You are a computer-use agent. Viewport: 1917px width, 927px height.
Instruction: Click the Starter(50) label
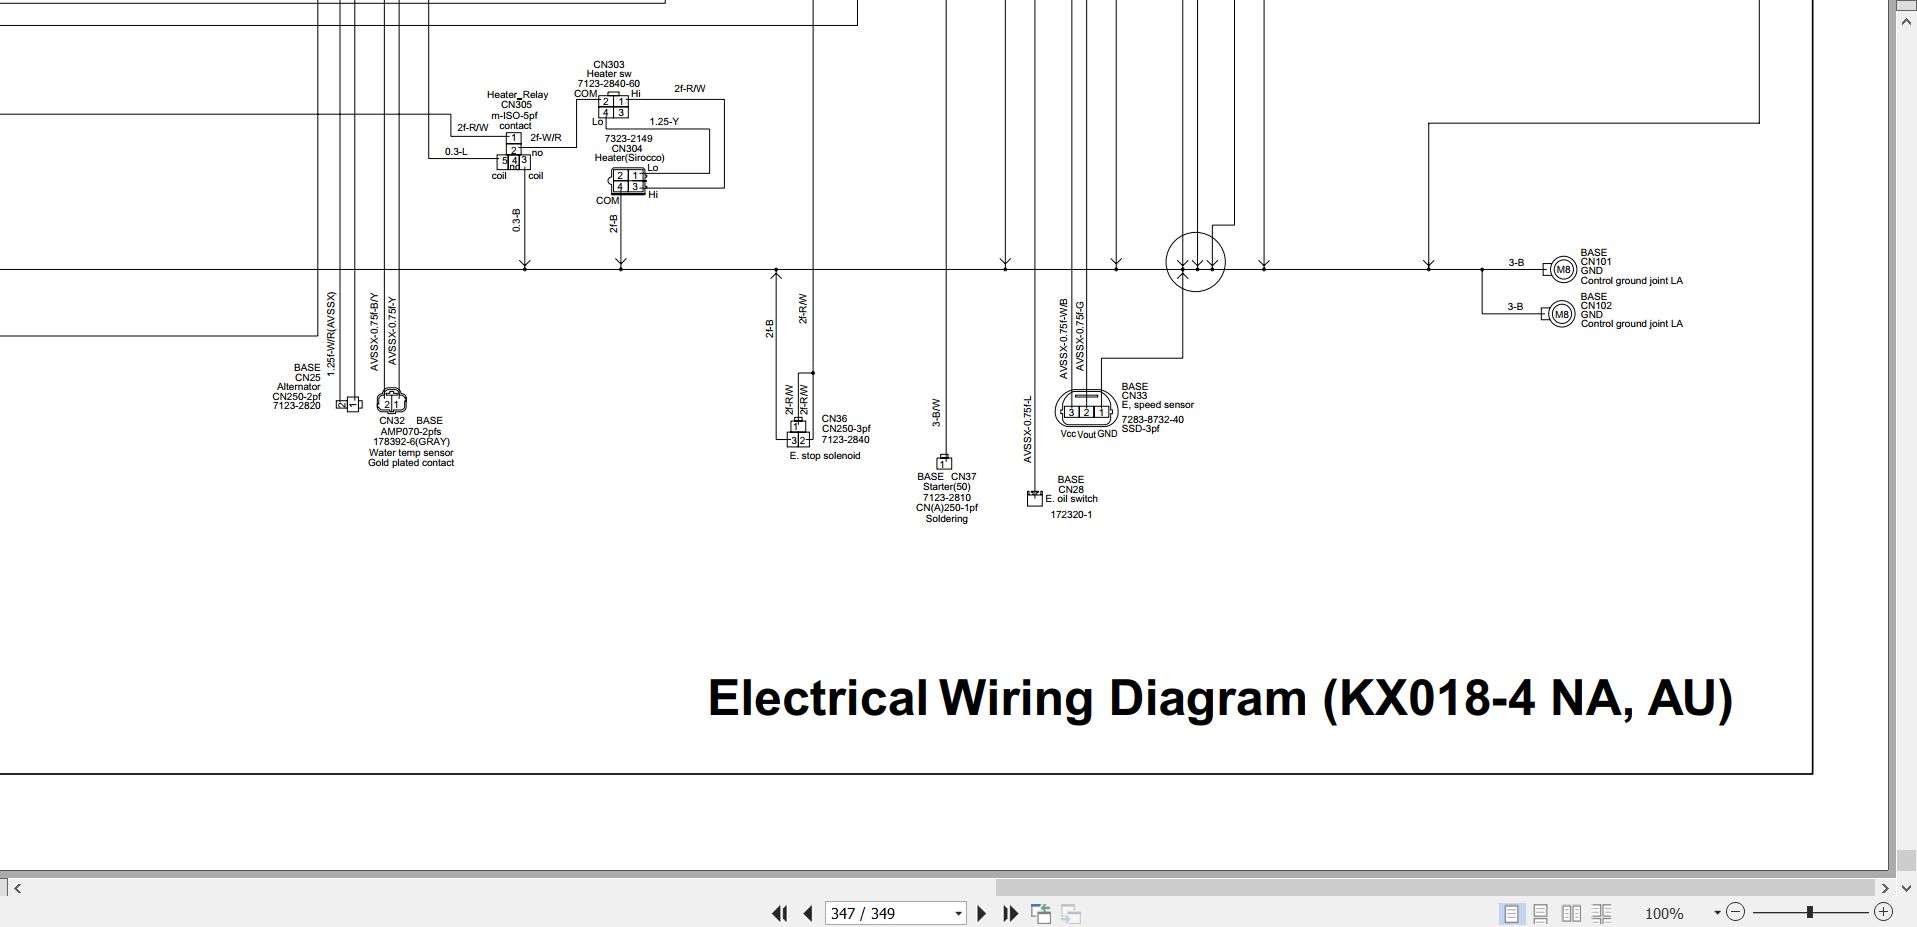tap(946, 487)
